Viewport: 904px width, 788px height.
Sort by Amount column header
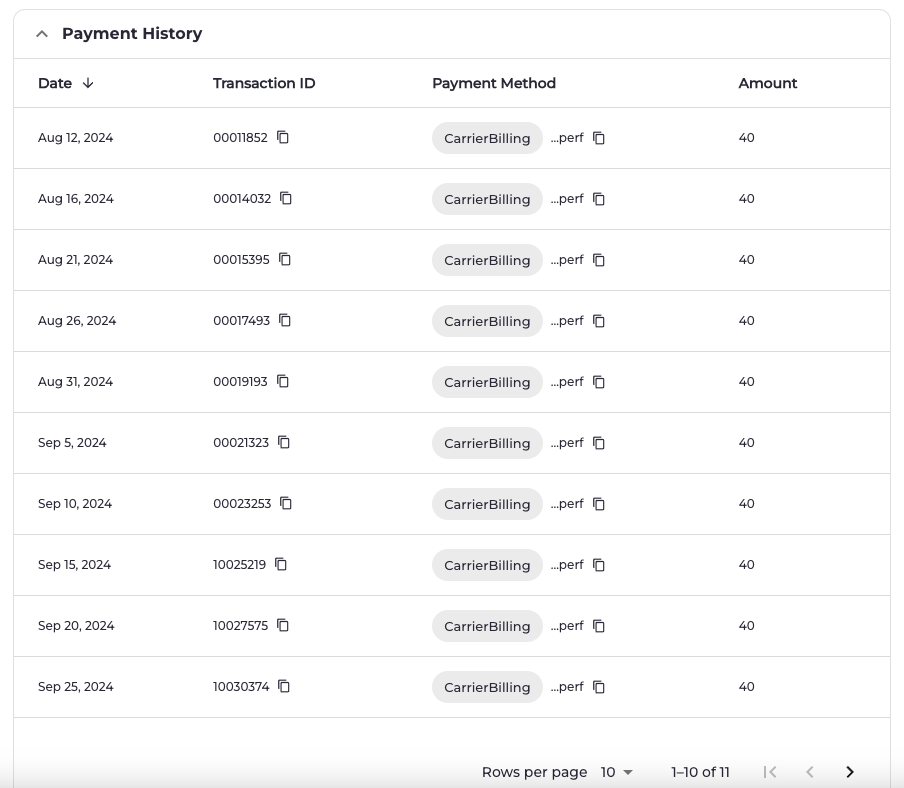(x=767, y=83)
